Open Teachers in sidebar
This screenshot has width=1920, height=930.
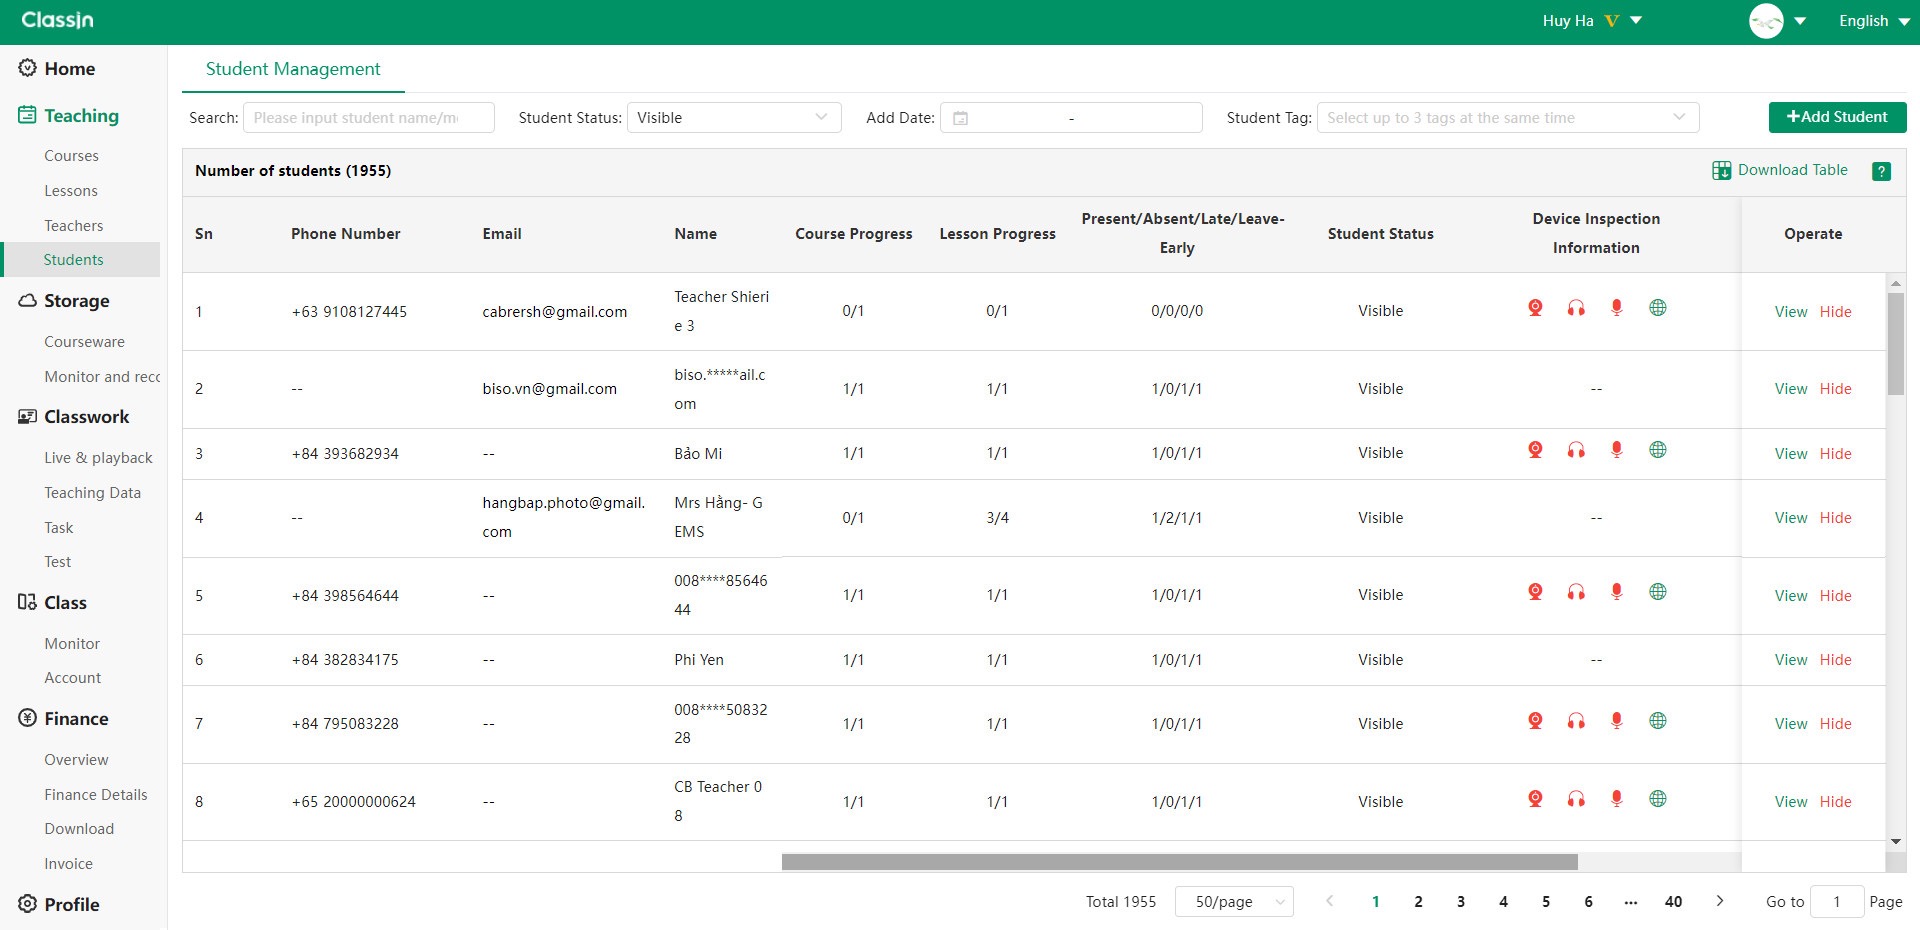74,226
